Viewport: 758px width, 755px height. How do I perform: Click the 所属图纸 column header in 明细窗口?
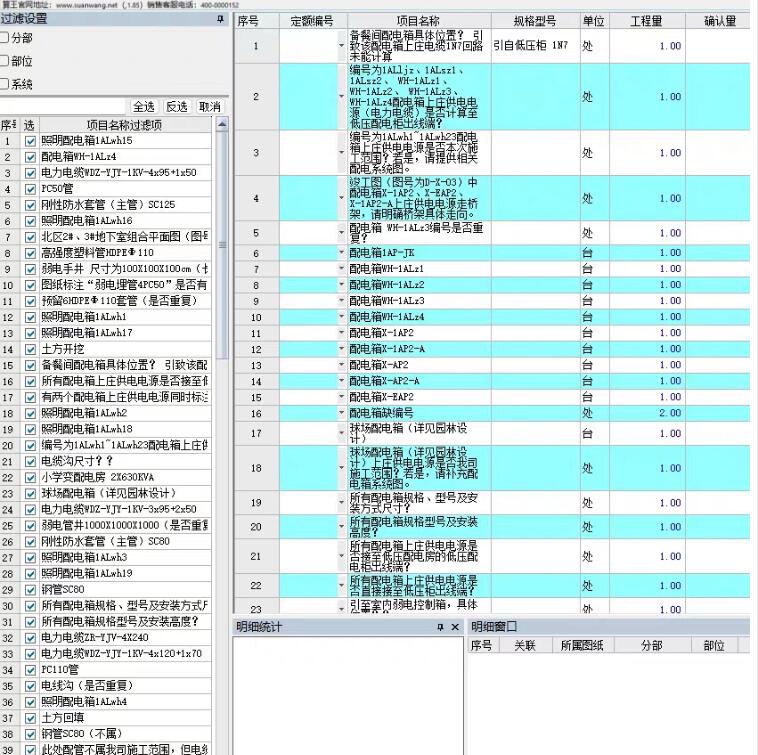(x=582, y=645)
